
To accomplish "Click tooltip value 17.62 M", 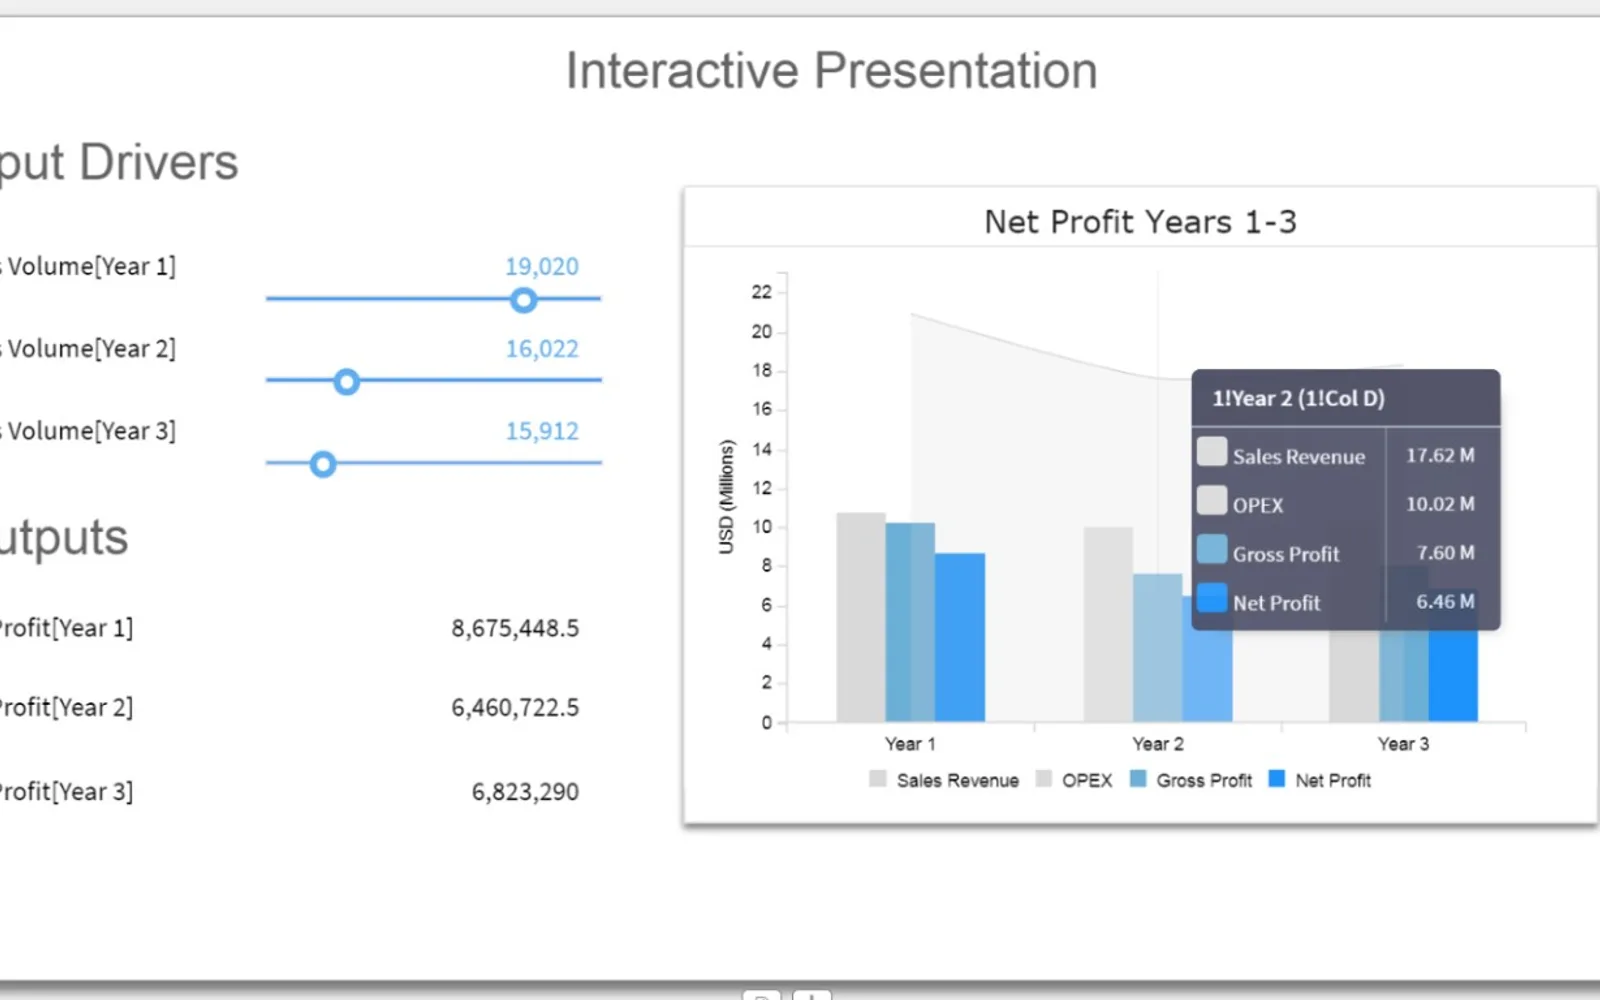I will [x=1440, y=455].
